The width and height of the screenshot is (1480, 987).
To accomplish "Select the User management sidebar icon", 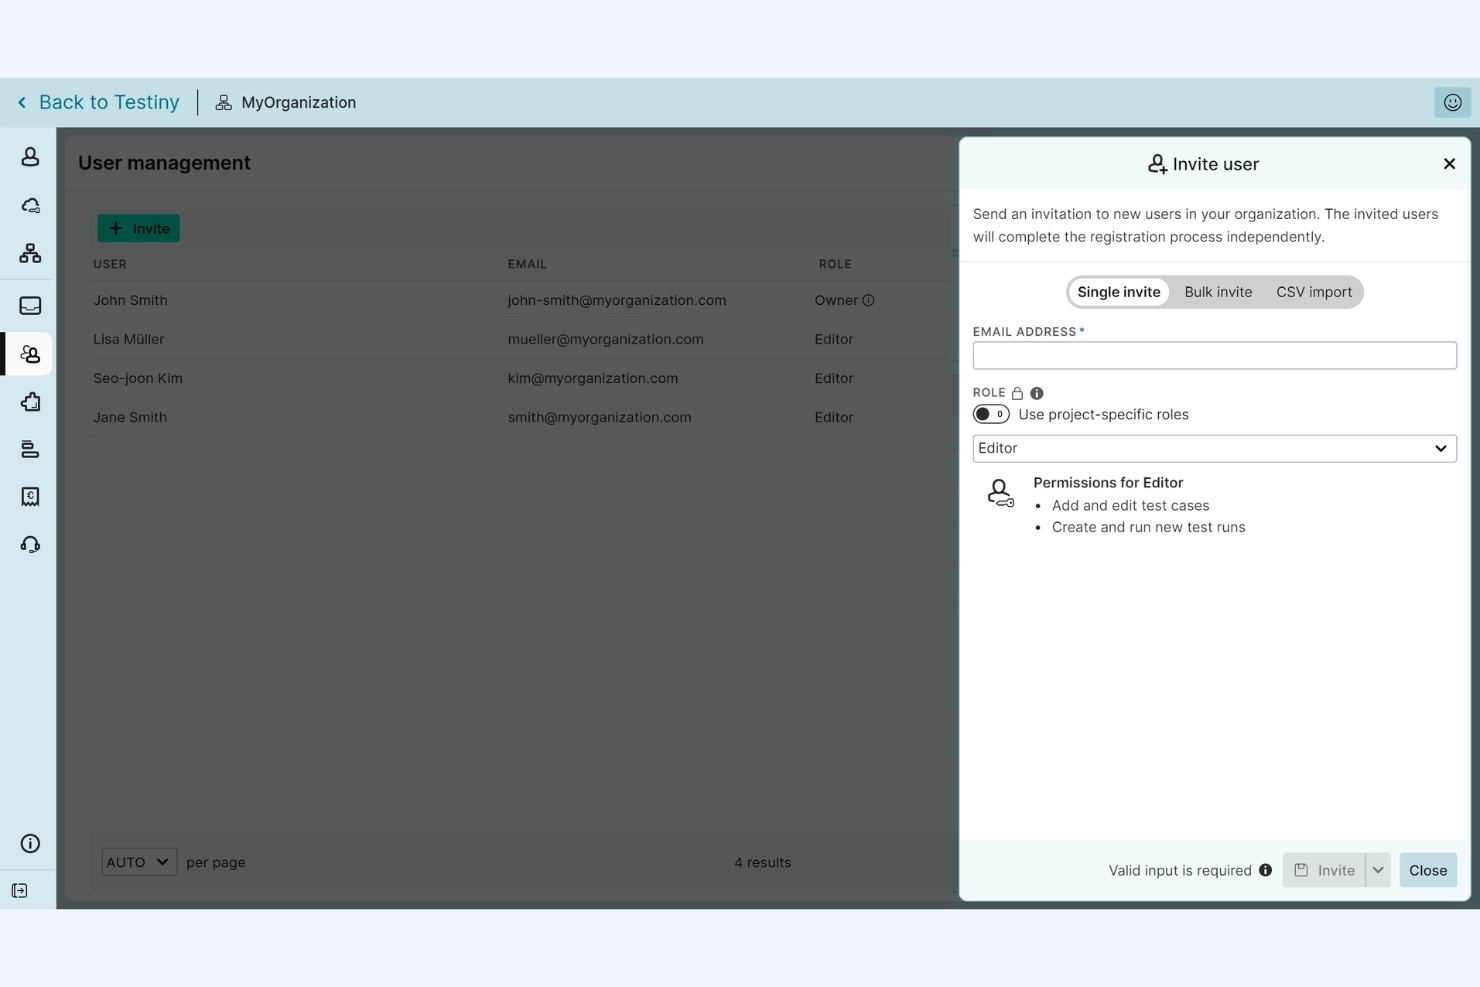I will [29, 353].
